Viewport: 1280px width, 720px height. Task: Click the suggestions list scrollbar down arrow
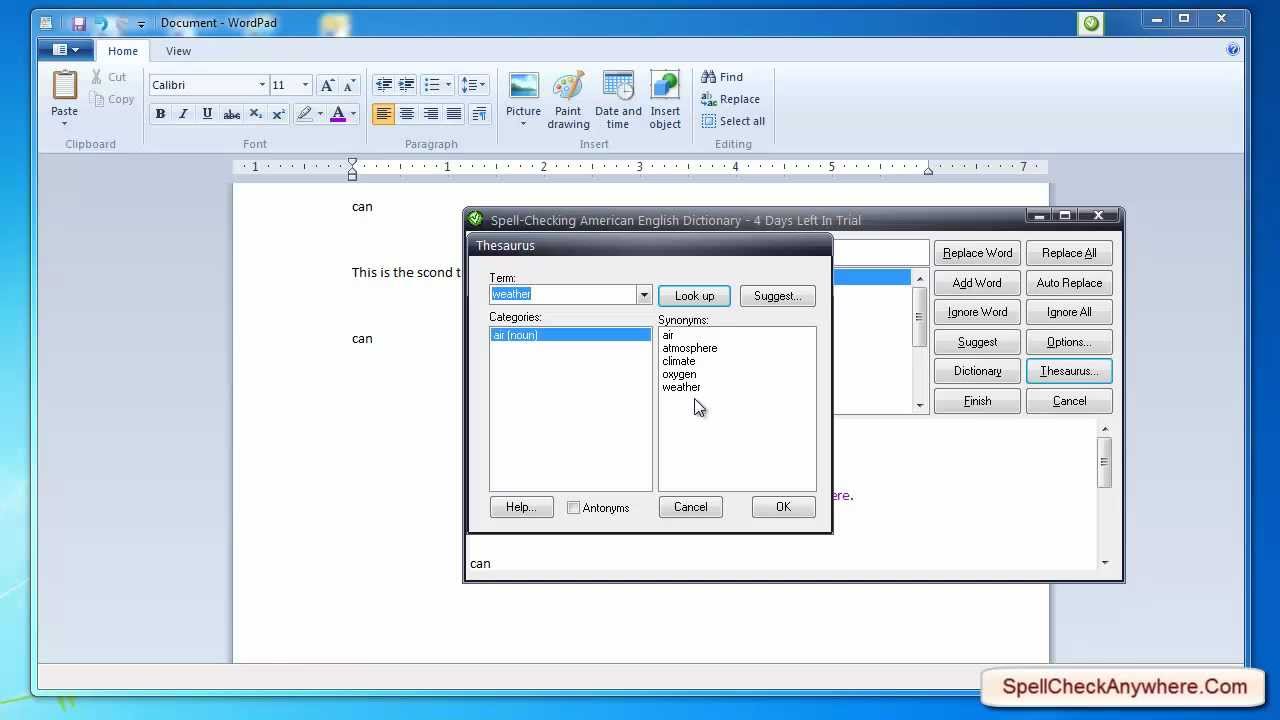click(x=920, y=405)
